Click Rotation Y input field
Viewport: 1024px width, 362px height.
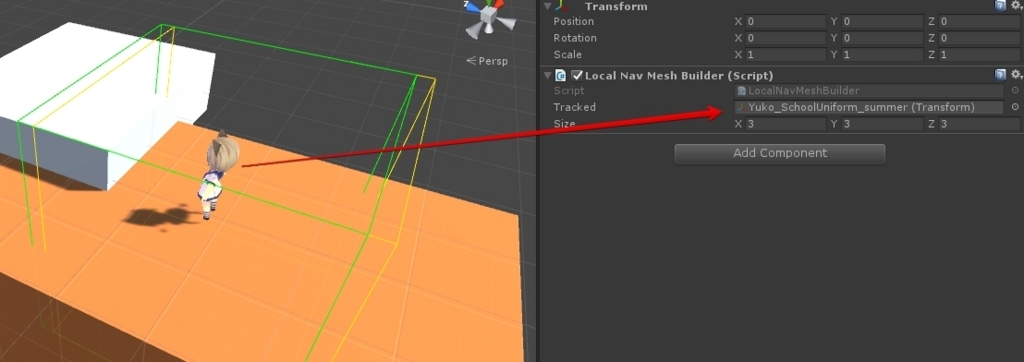(882, 38)
